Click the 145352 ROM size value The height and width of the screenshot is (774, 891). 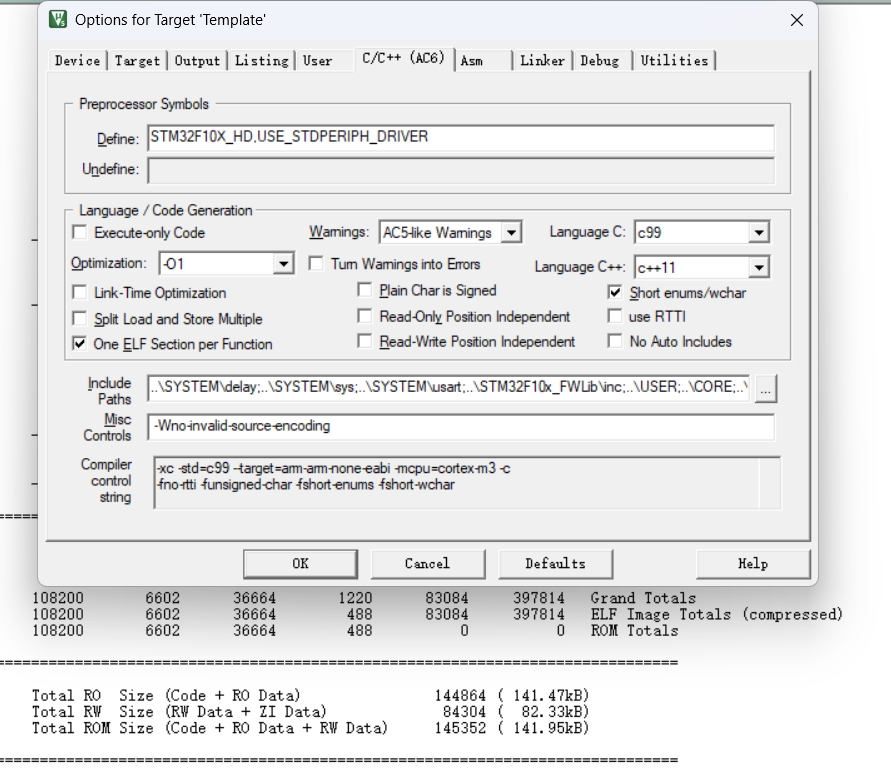click(460, 729)
